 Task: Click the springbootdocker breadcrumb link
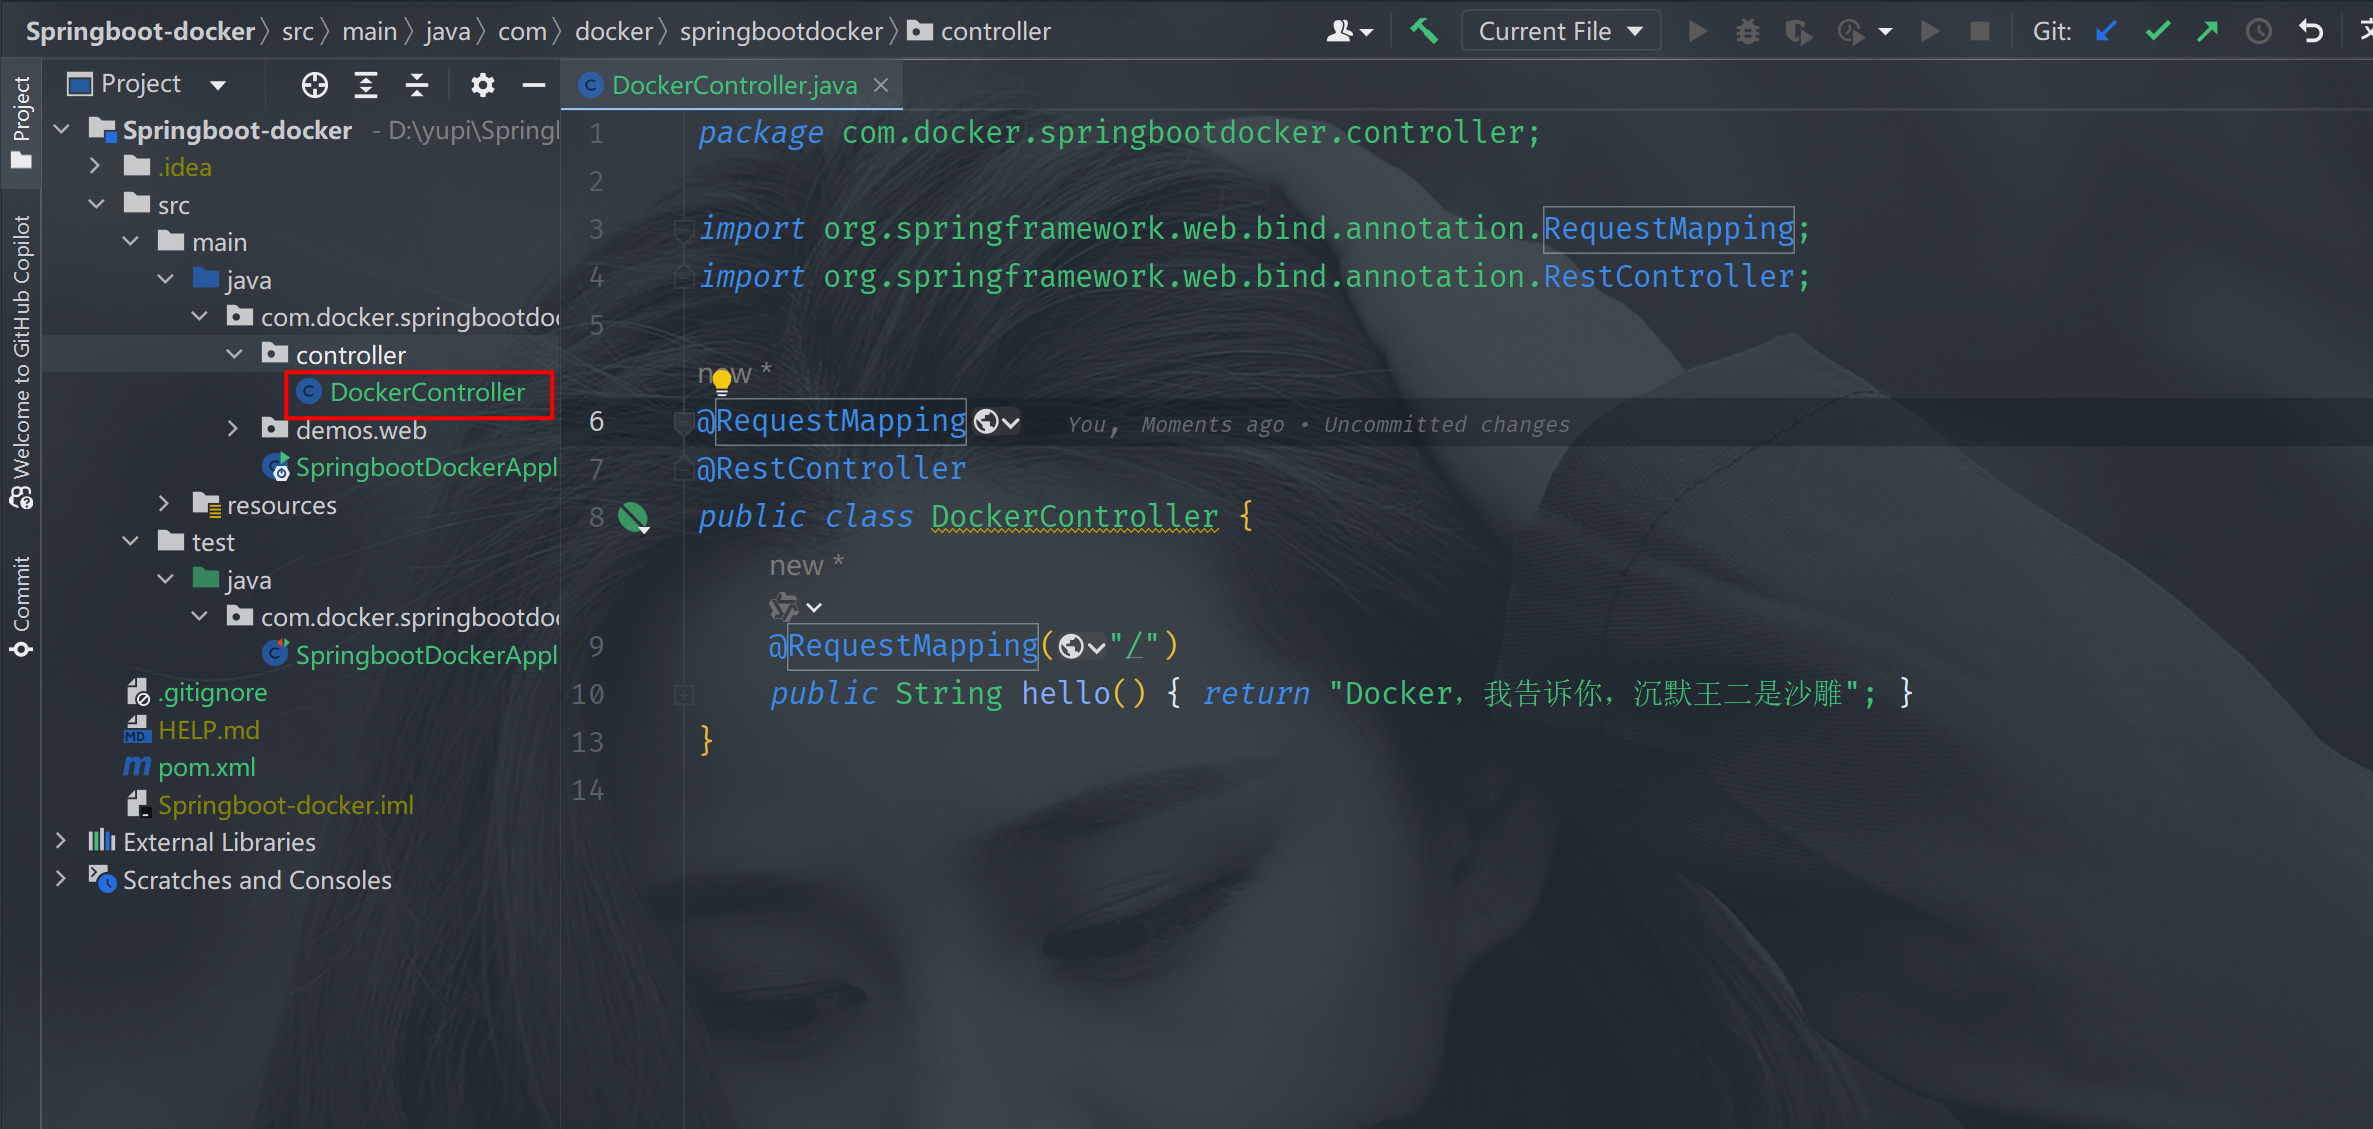[x=780, y=31]
